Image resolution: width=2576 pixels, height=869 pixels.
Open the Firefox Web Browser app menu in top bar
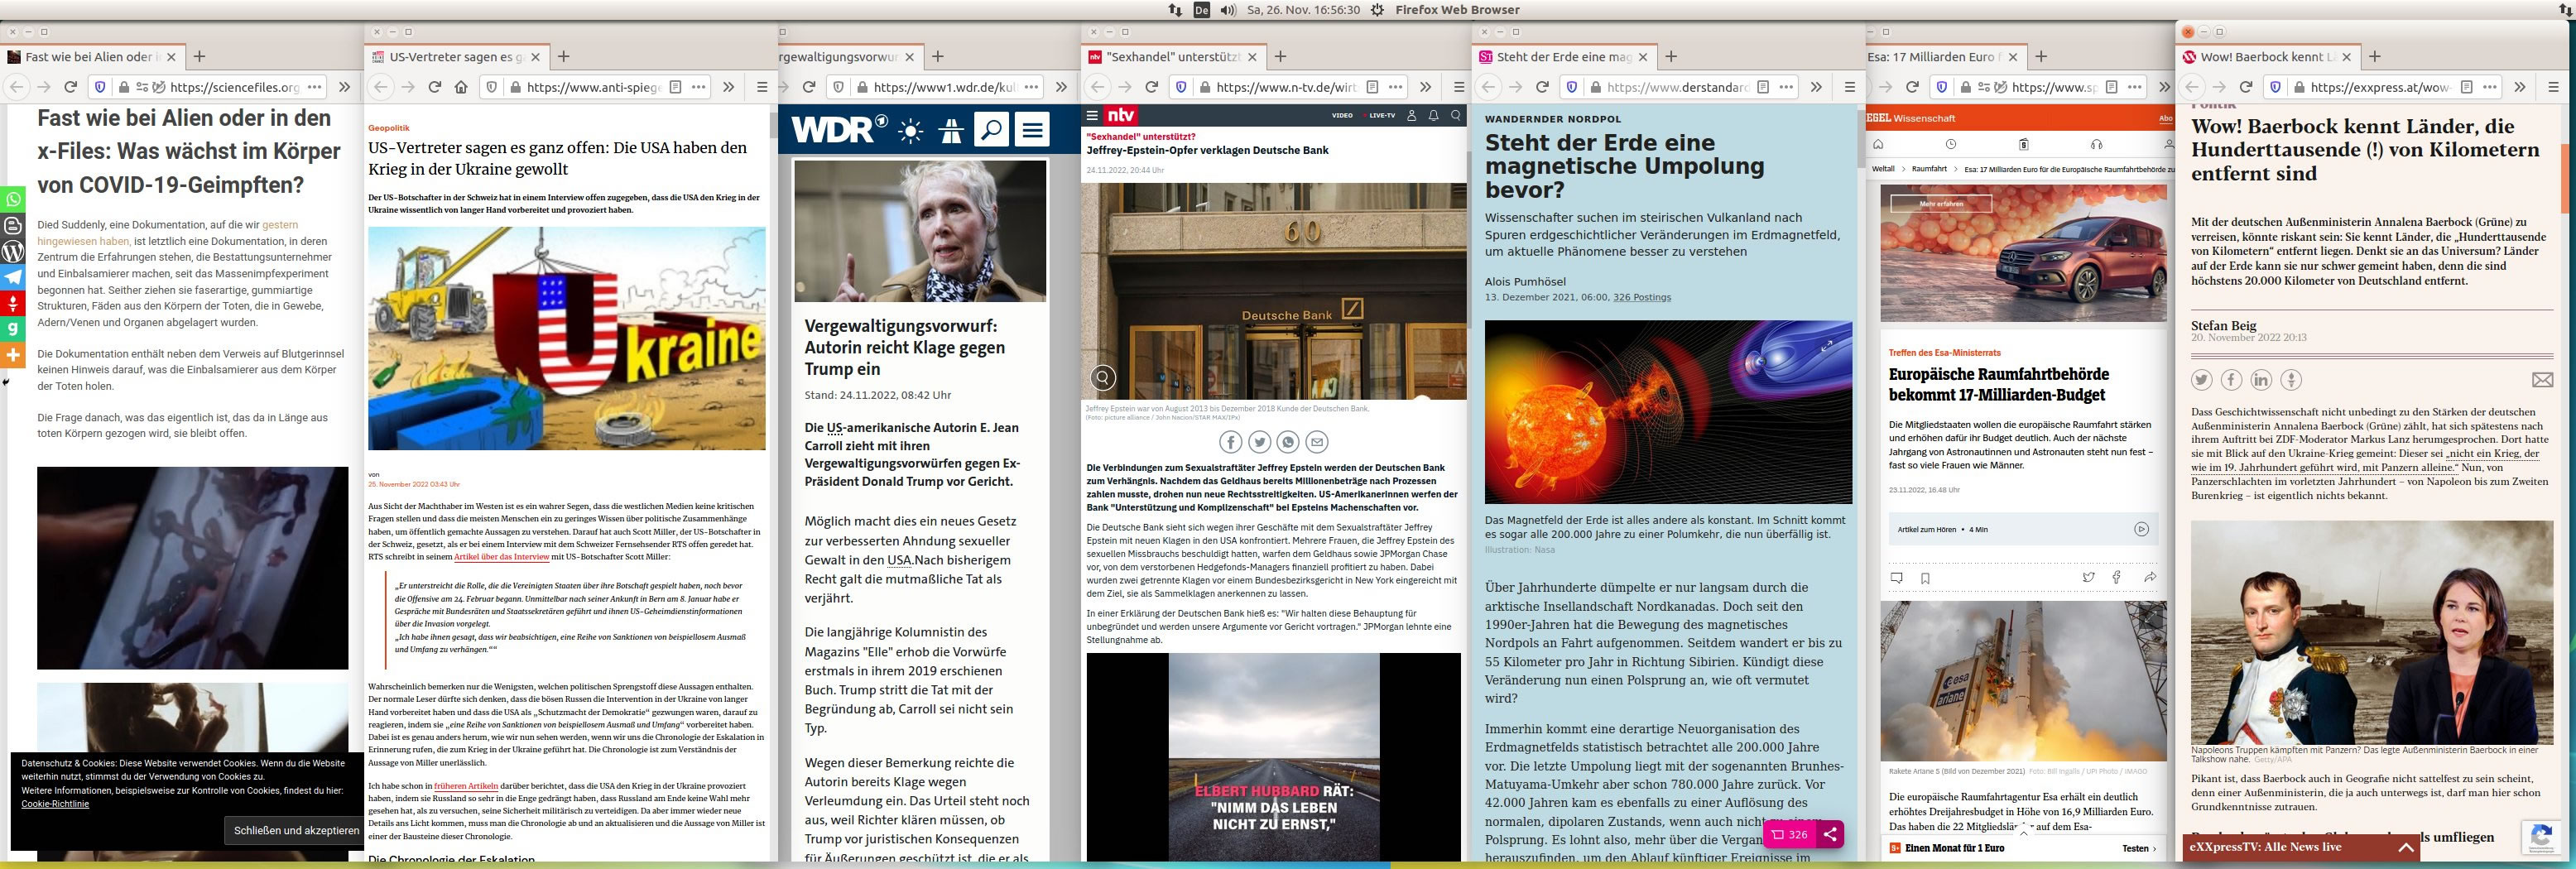click(x=1457, y=10)
